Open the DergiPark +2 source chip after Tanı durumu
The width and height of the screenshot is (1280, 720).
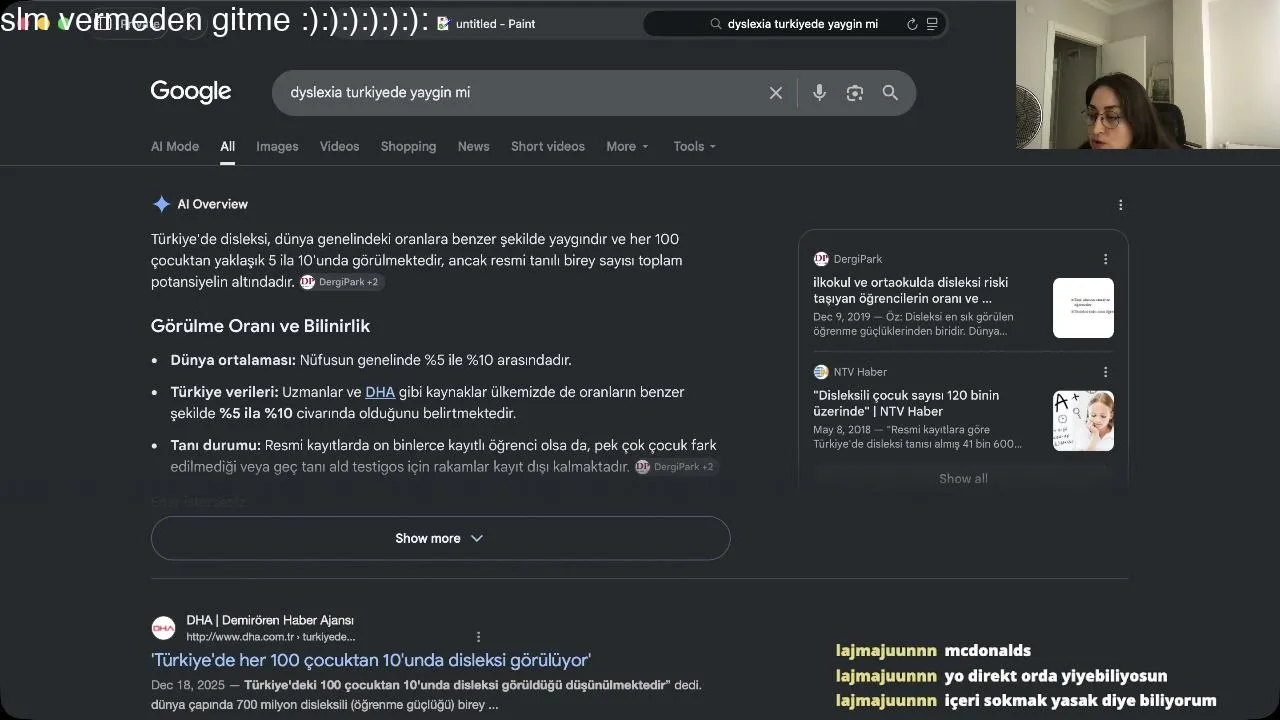click(676, 467)
